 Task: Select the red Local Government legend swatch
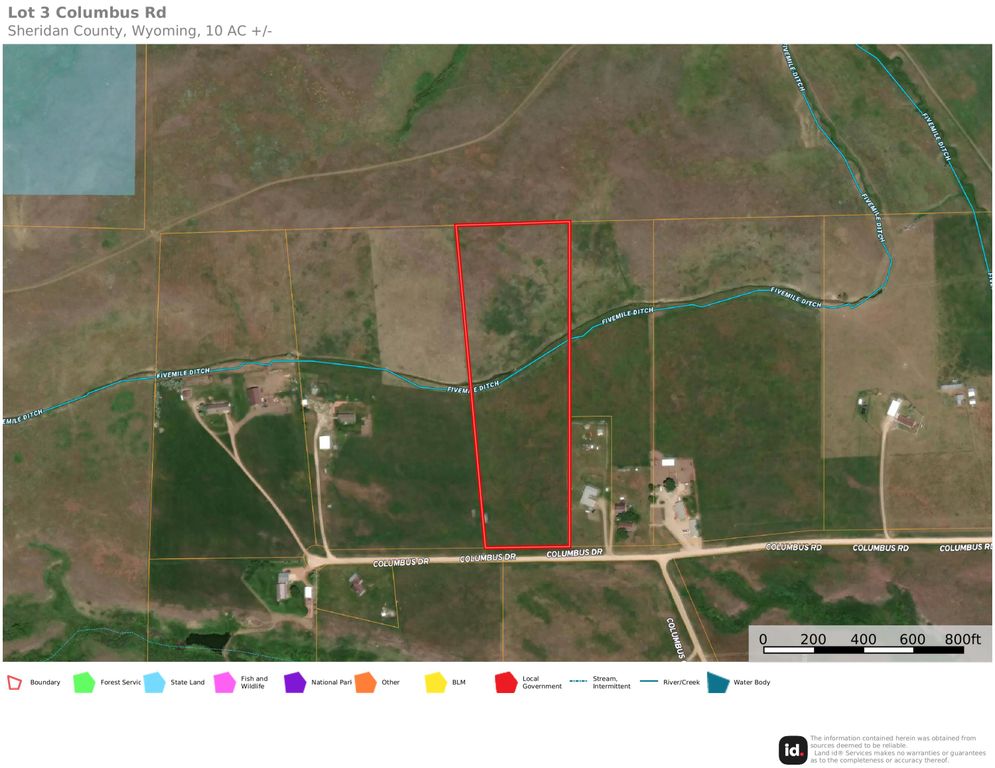click(x=506, y=682)
